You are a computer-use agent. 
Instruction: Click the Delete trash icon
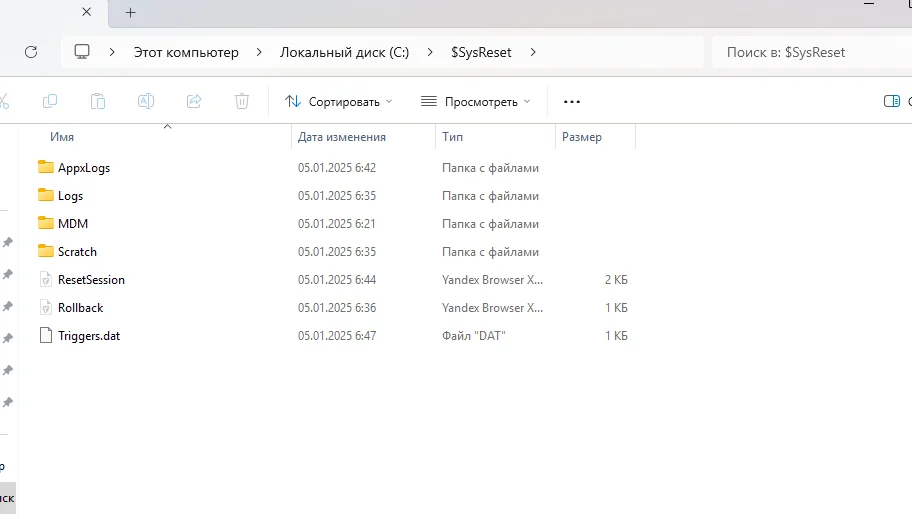point(242,101)
